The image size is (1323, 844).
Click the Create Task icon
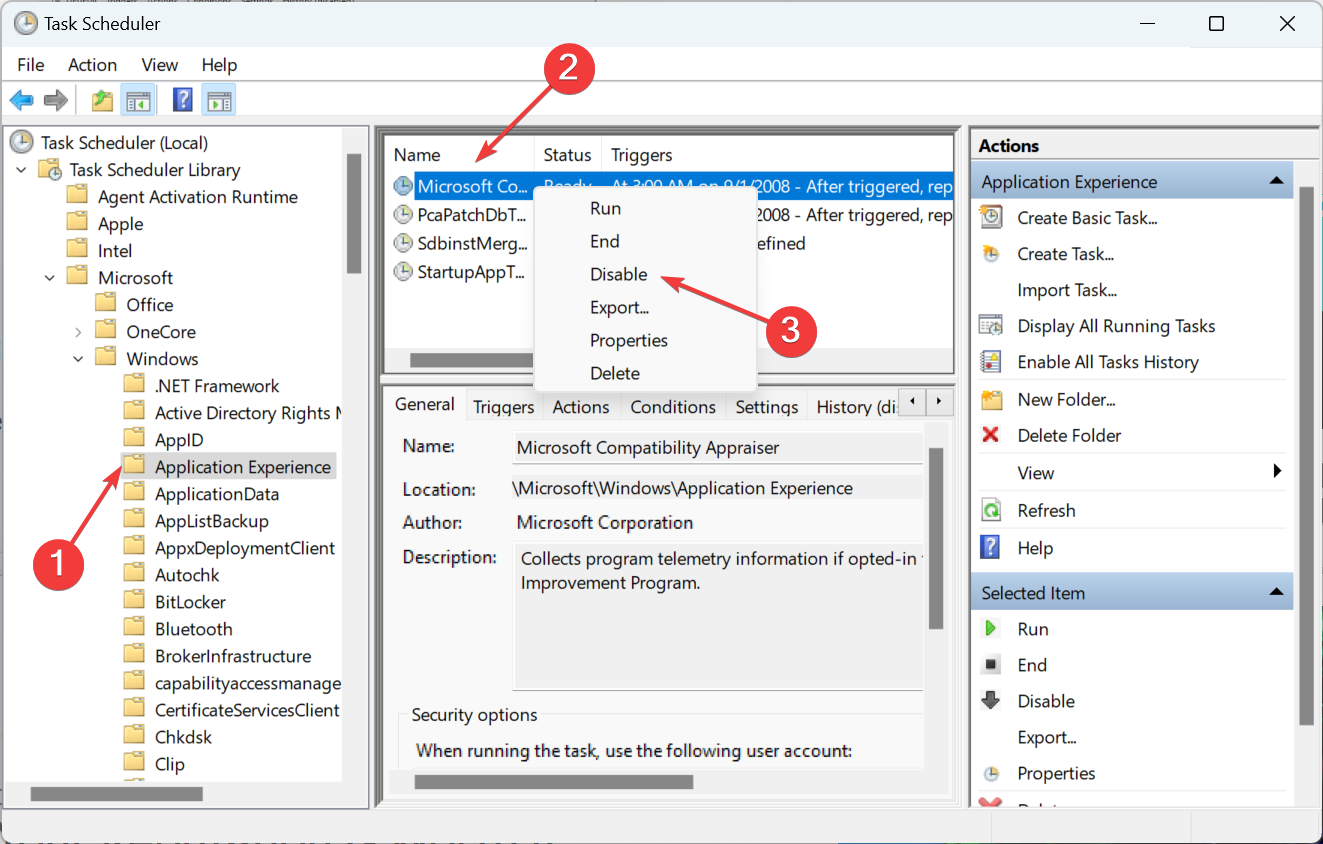pyautogui.click(x=991, y=254)
